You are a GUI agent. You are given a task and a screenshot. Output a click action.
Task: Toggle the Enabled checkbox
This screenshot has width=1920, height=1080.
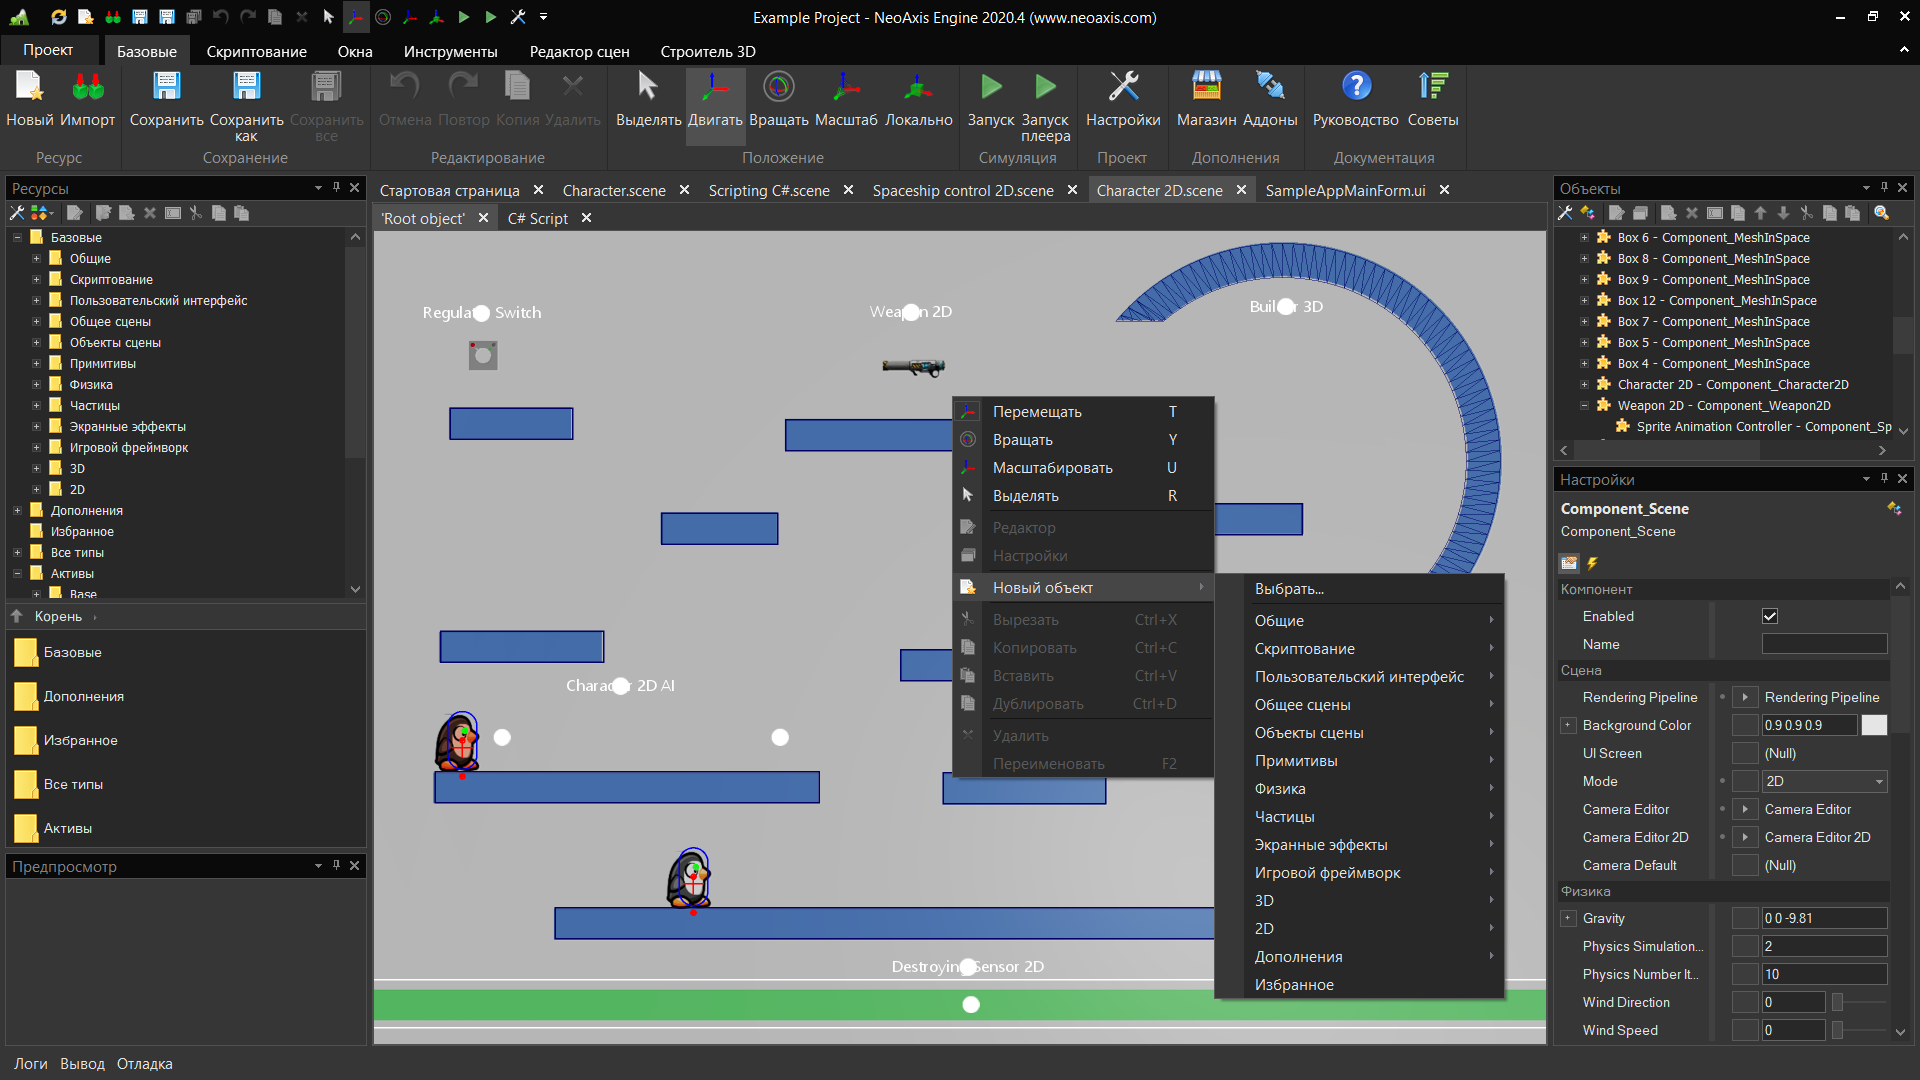click(x=1770, y=617)
